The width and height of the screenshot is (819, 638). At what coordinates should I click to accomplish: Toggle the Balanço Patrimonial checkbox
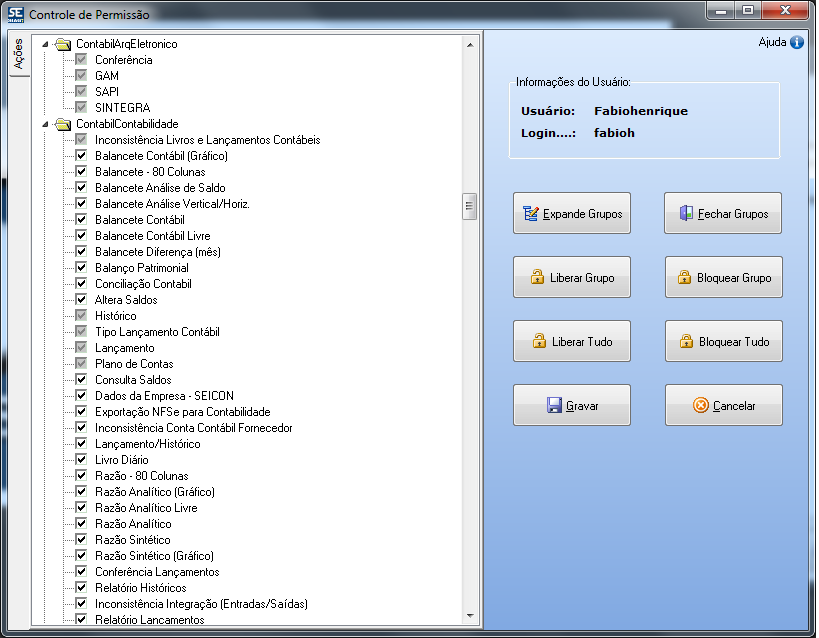coord(82,268)
